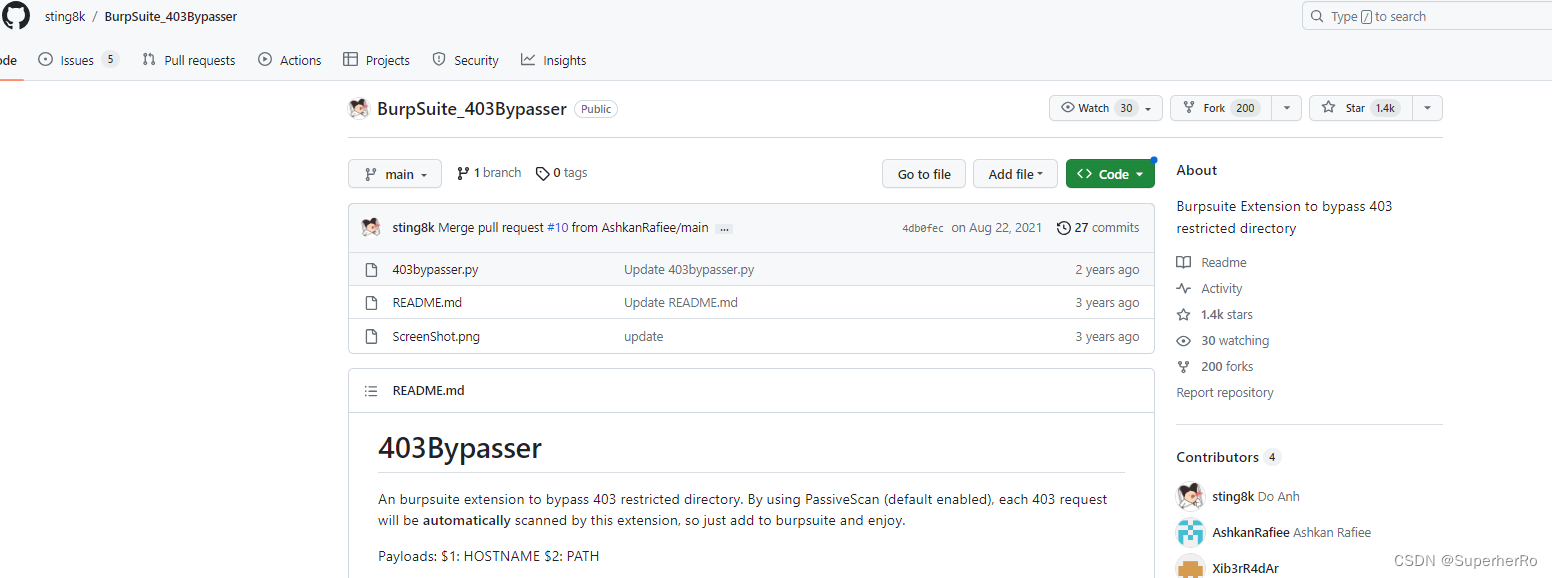Open the Add file dropdown
This screenshot has width=1552, height=578.
point(1015,174)
